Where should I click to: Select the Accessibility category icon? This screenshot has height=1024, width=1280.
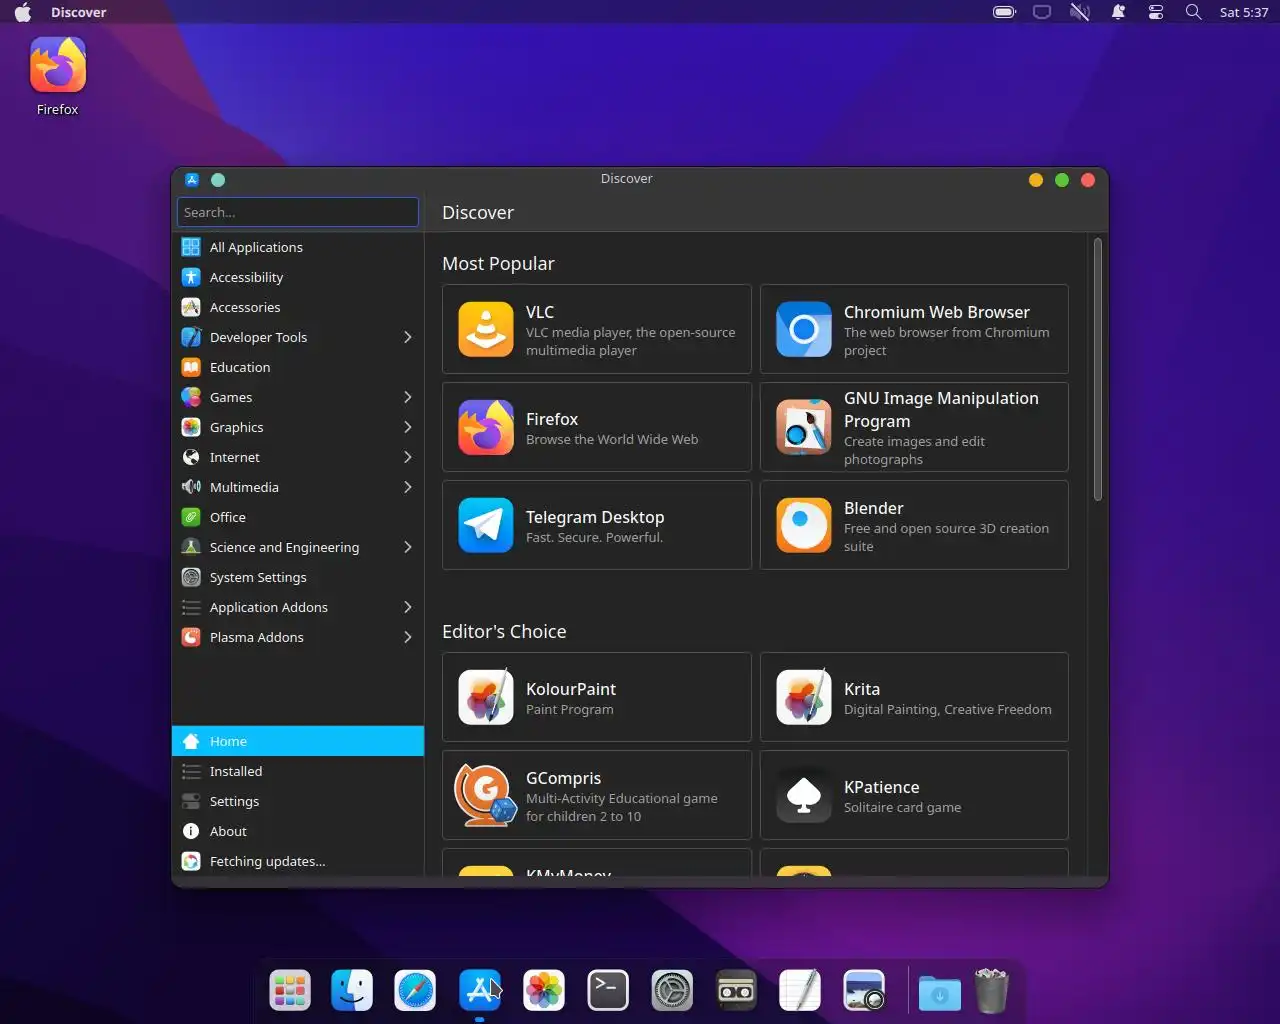(x=191, y=277)
